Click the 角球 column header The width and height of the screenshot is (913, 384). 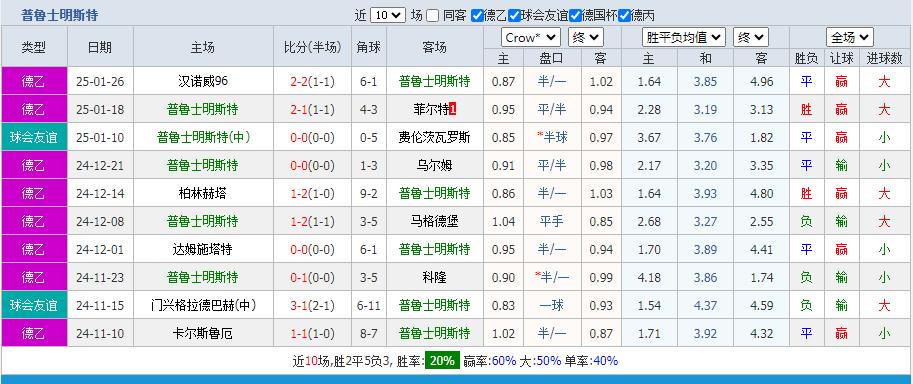click(x=369, y=47)
